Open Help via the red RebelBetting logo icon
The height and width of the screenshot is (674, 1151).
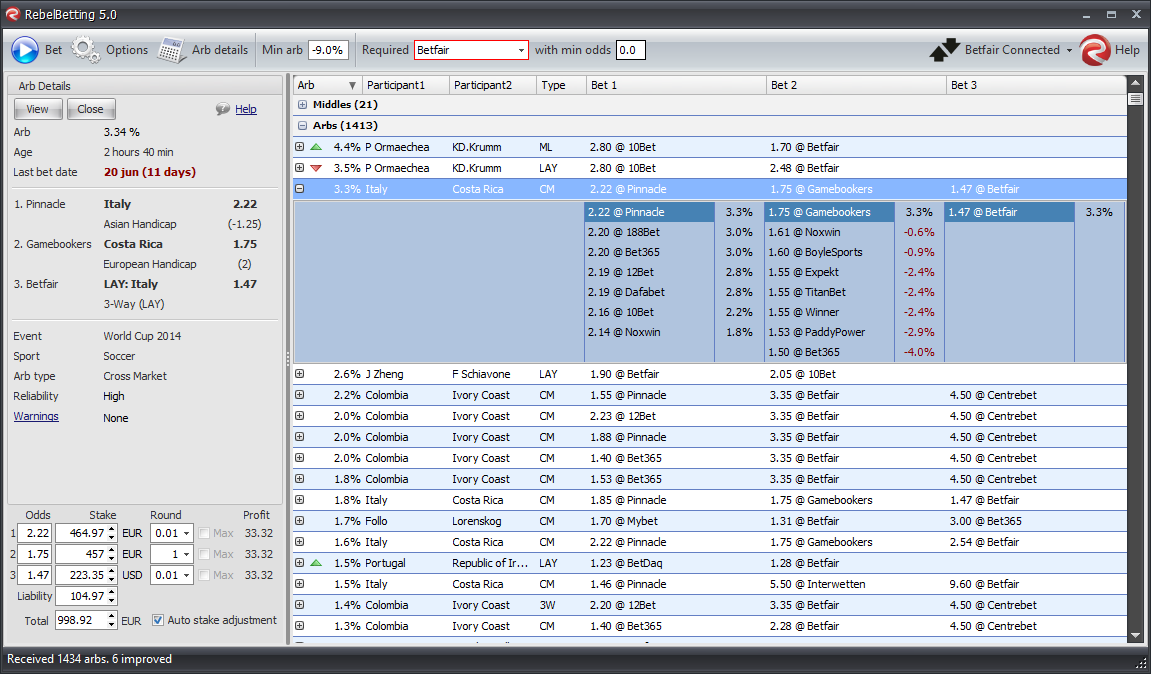tap(1095, 50)
